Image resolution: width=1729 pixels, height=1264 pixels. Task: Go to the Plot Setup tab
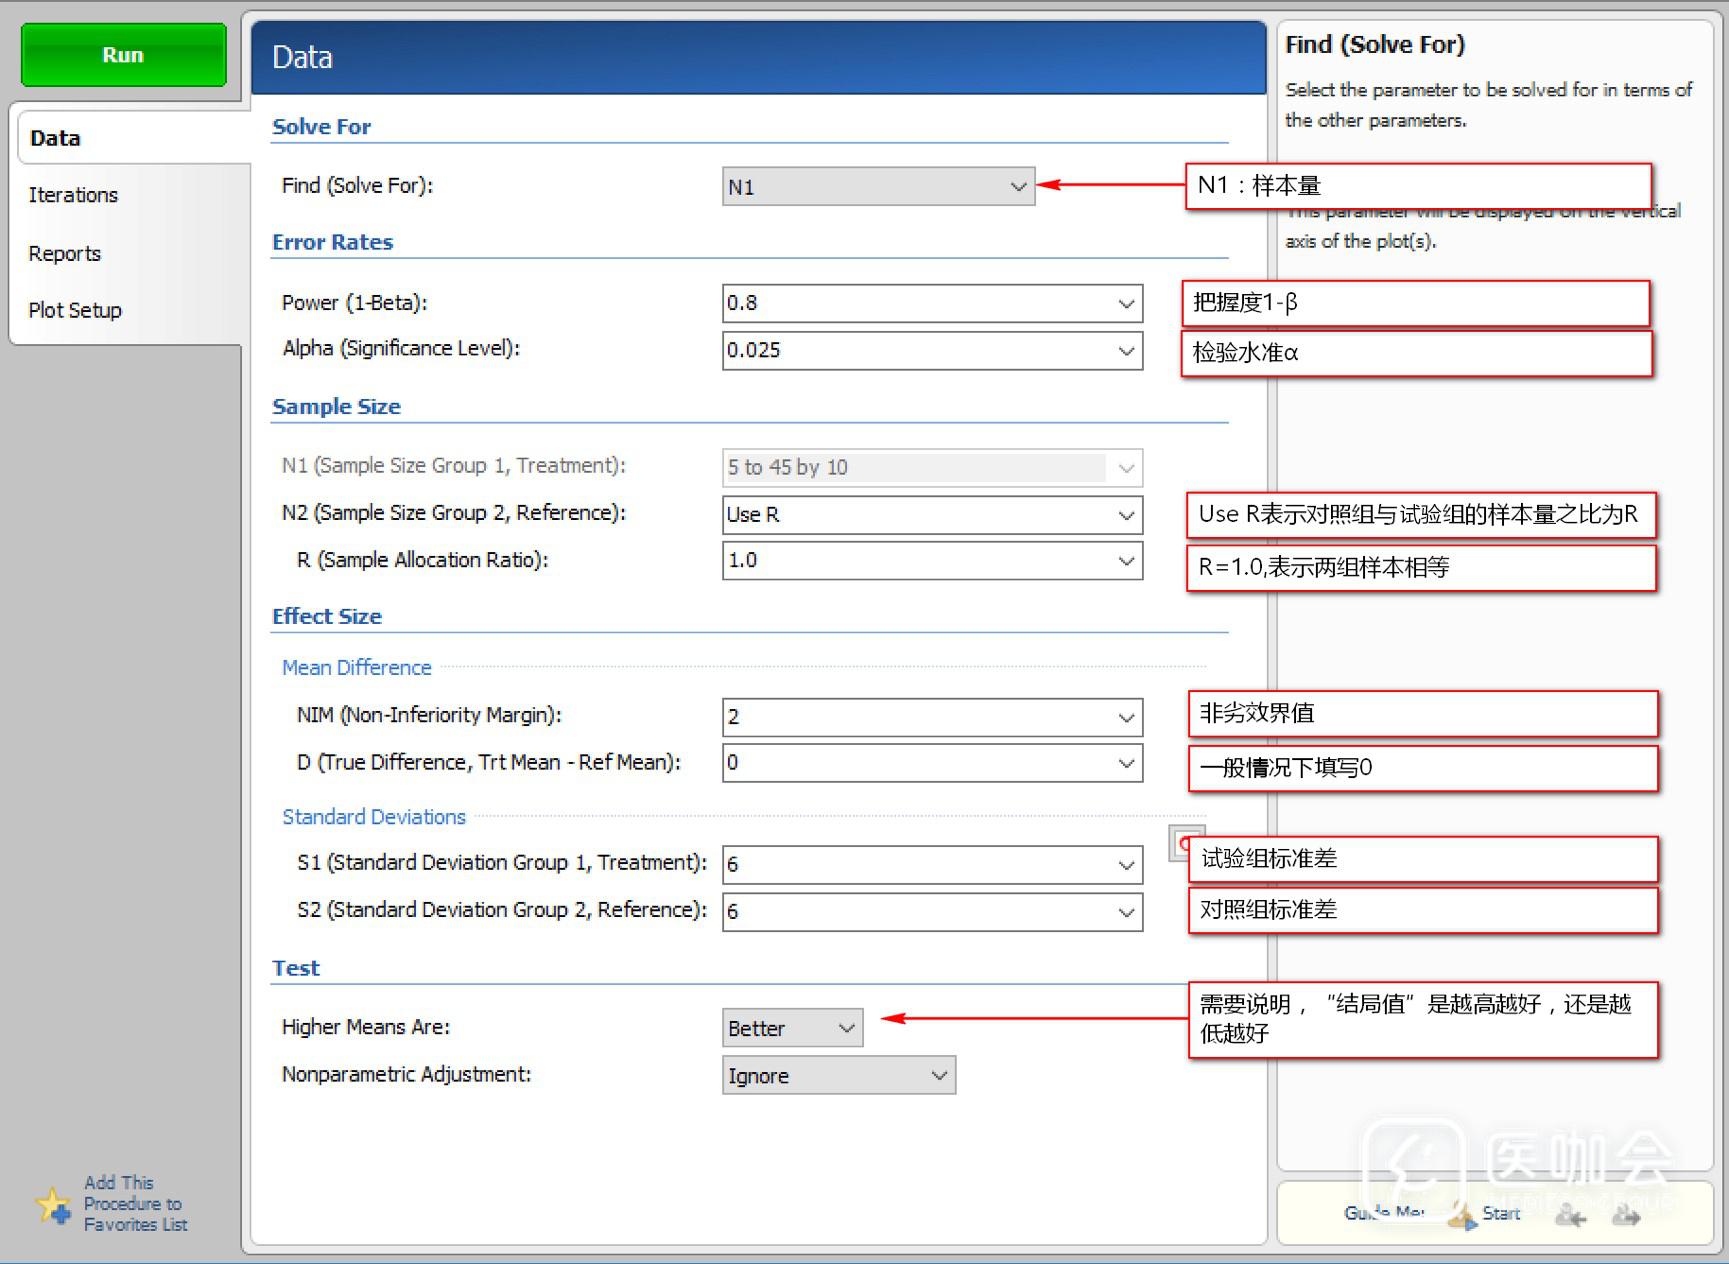point(75,310)
